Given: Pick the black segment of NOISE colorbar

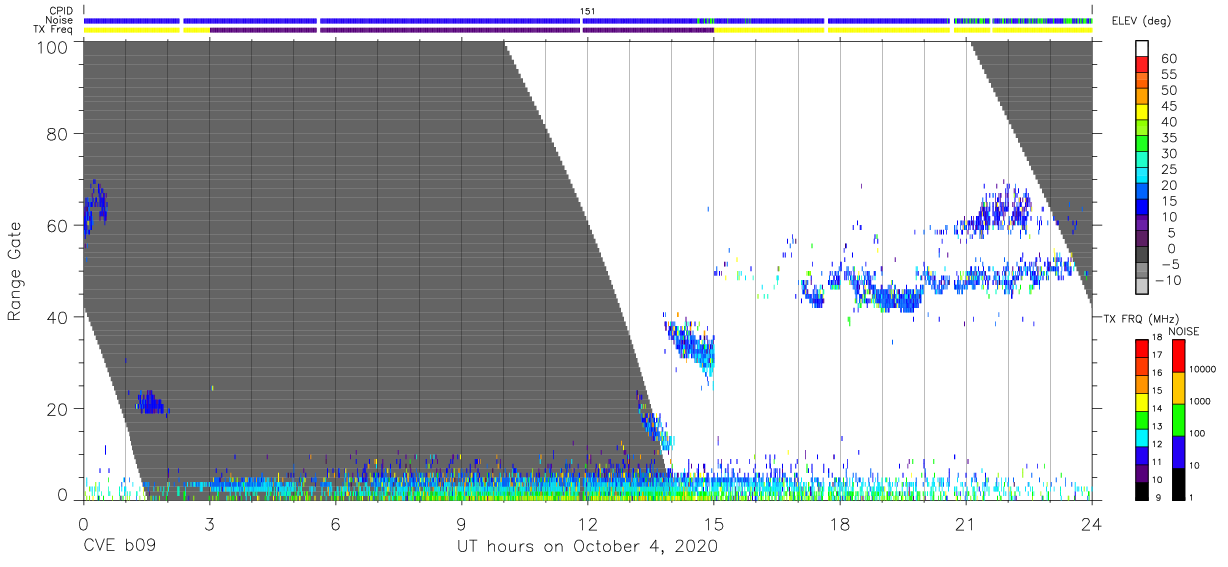Looking at the screenshot, I should 1178,483.
